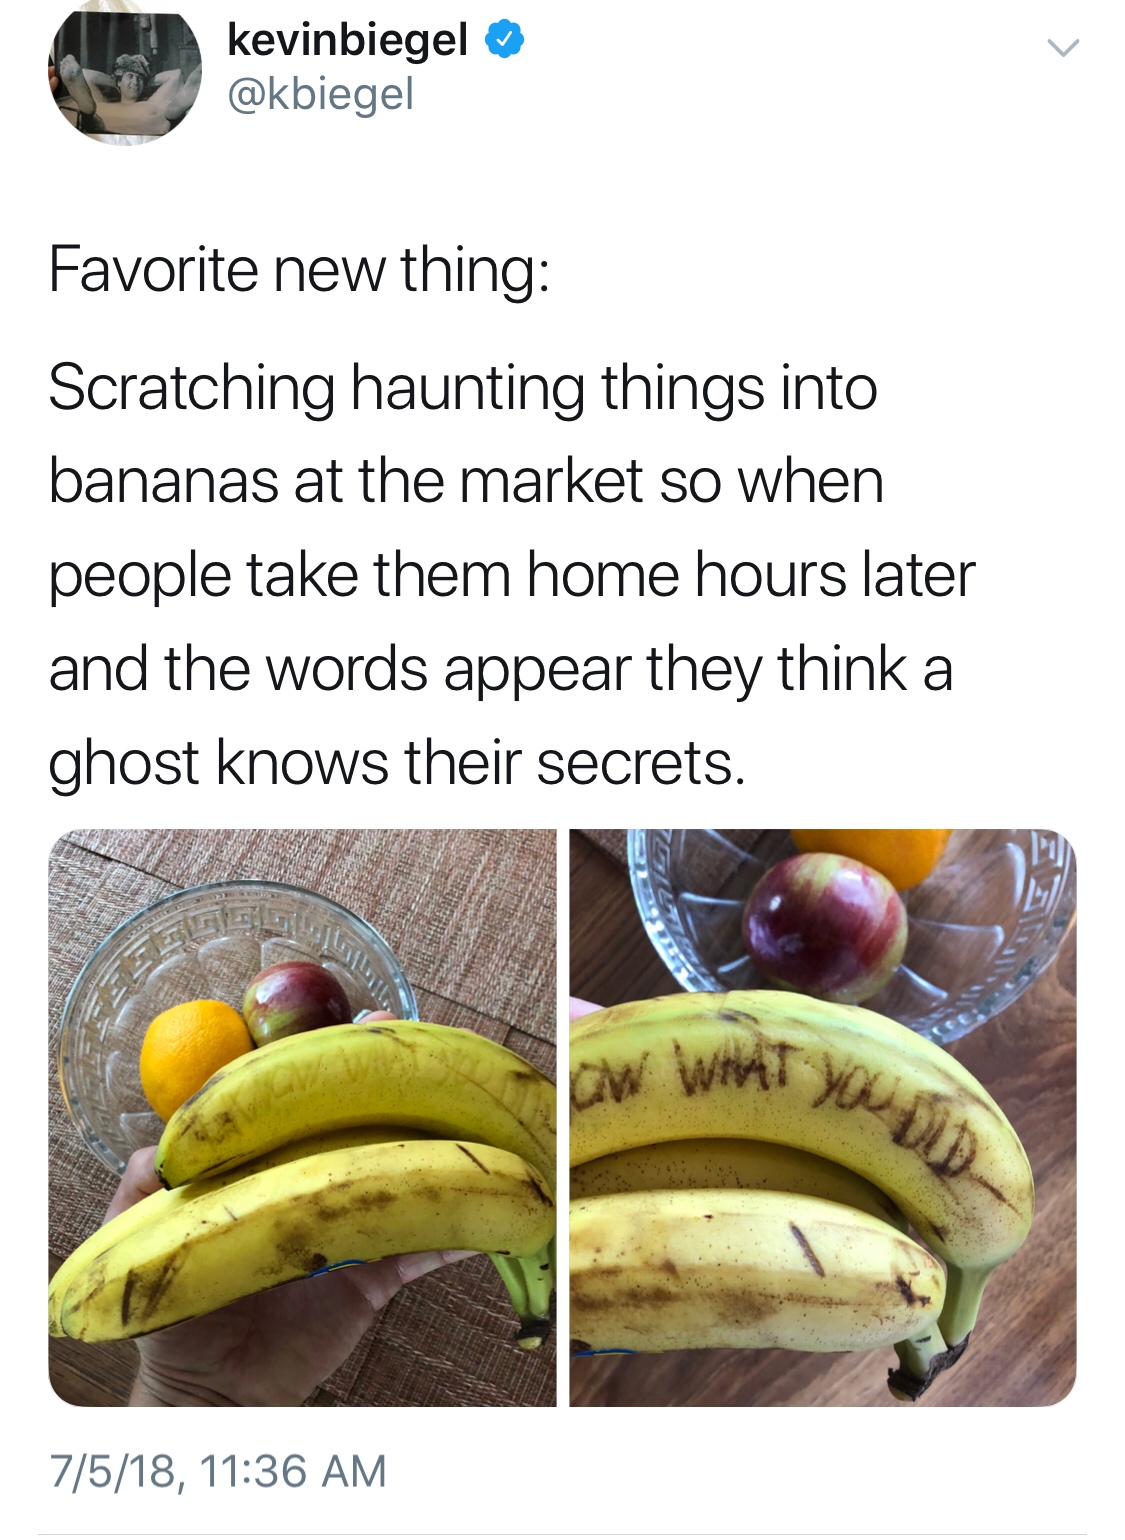
Task: Click the word 'ghost' in the tweet
Action: pos(124,765)
